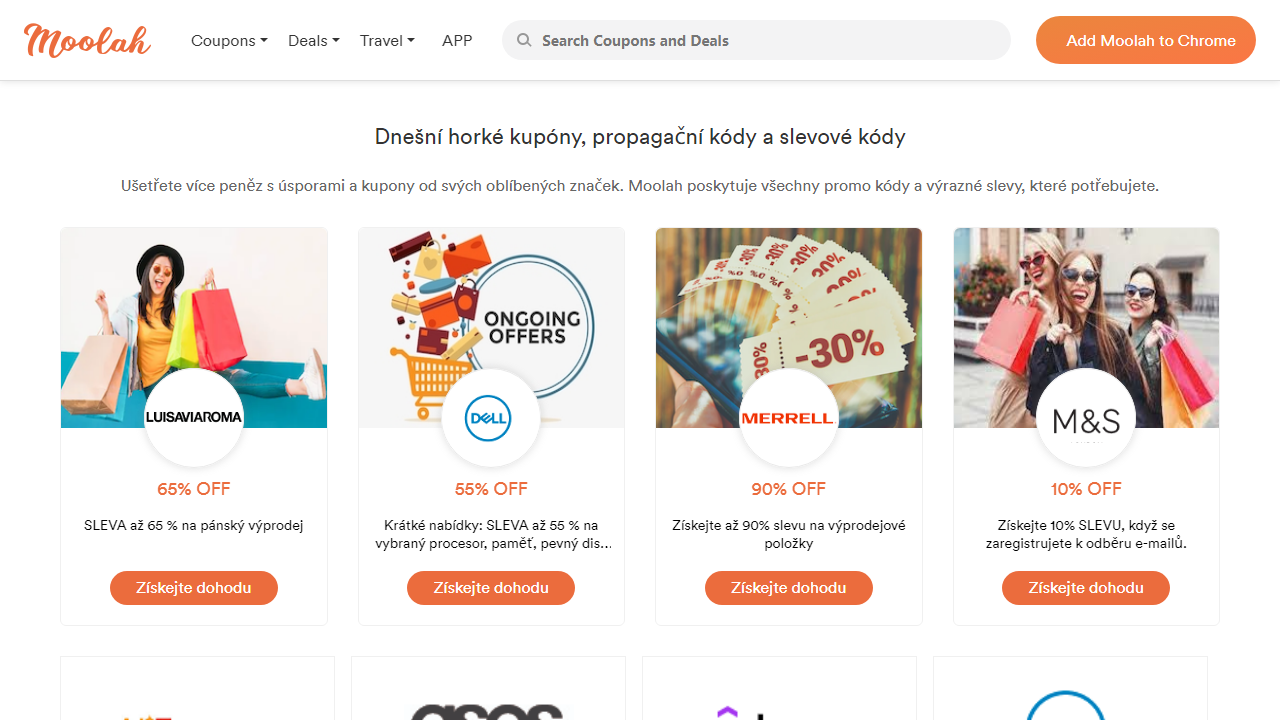Click the Moolah logo
Screen dimensions: 1280x720
point(87,41)
